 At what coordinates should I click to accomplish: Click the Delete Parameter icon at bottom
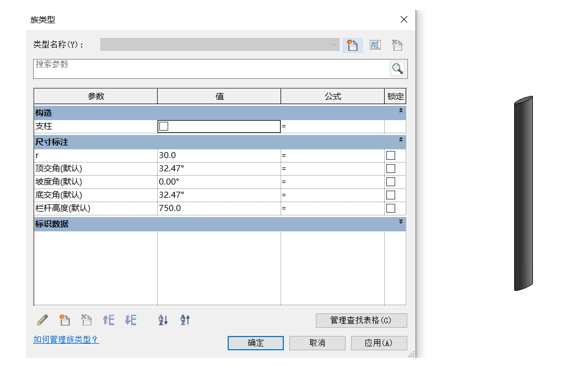tap(87, 320)
